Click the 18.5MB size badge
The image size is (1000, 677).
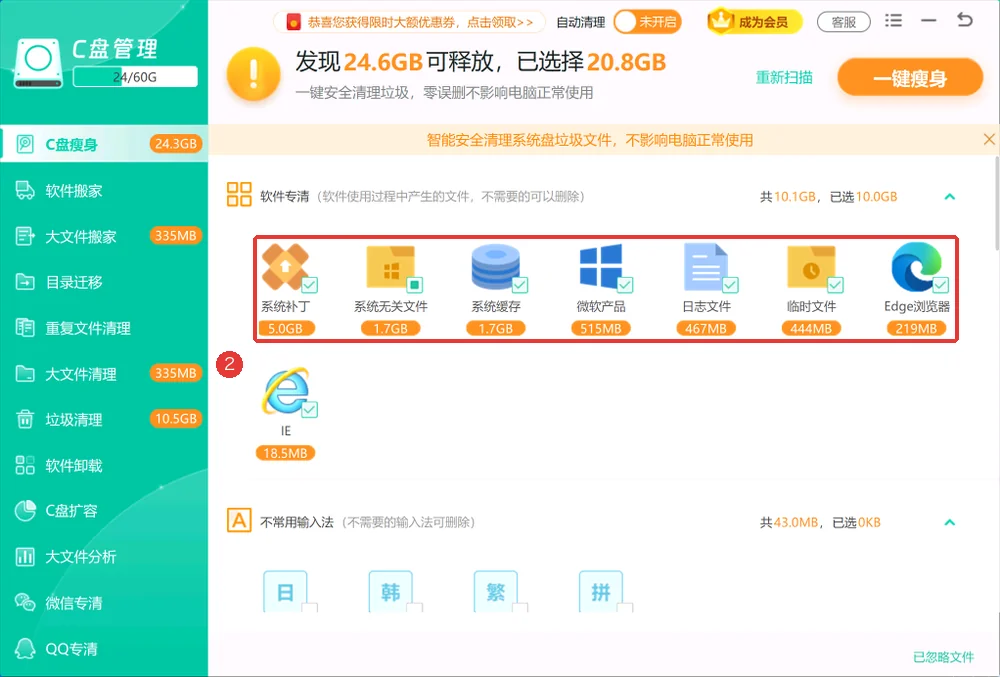pyautogui.click(x=285, y=453)
